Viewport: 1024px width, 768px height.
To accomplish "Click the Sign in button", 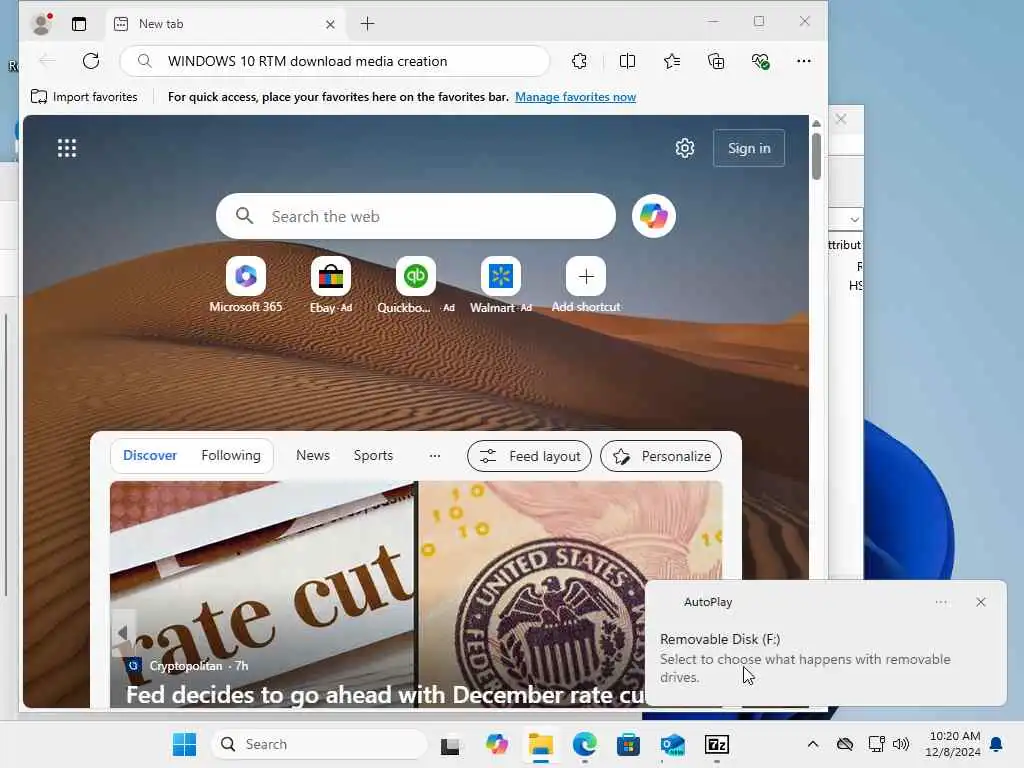I will [x=749, y=148].
